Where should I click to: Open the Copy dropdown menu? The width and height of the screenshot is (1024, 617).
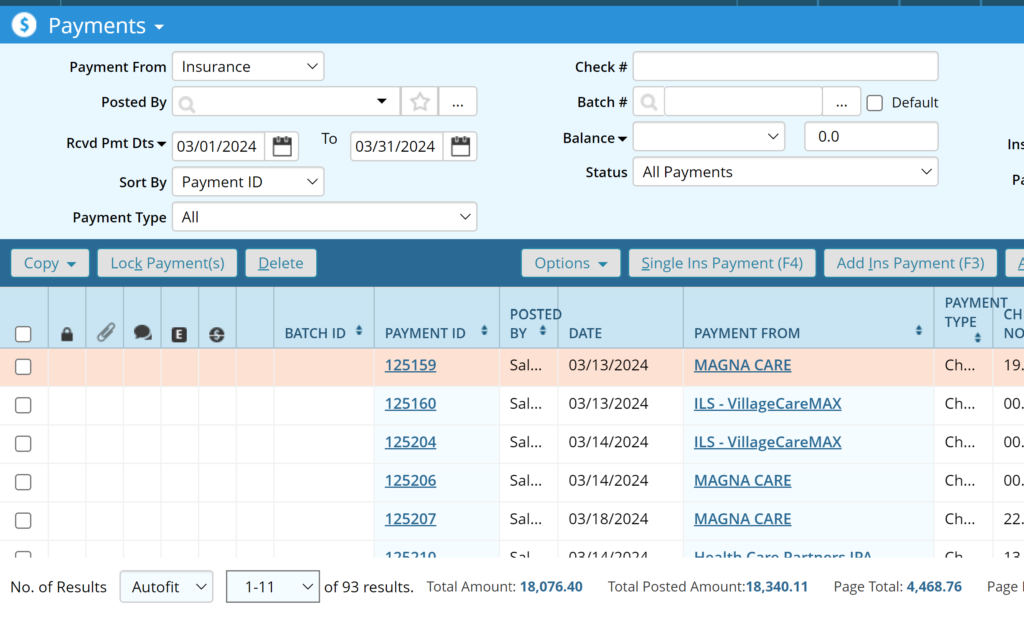[x=50, y=263]
